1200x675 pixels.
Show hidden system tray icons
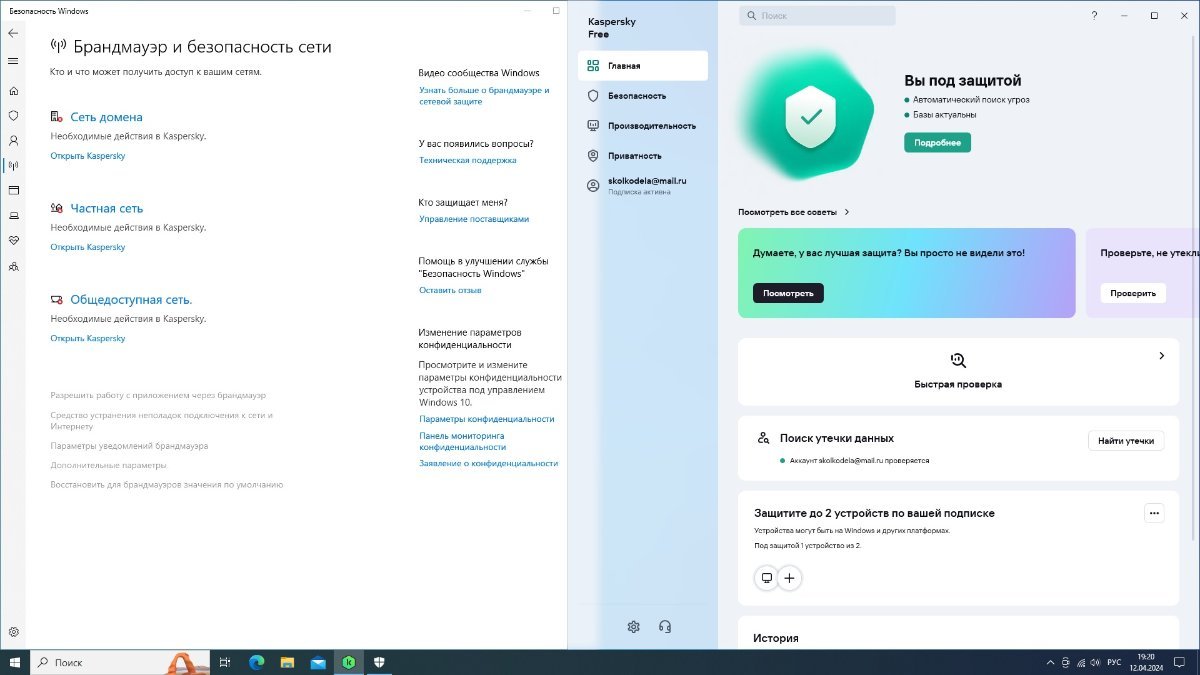[1050, 662]
